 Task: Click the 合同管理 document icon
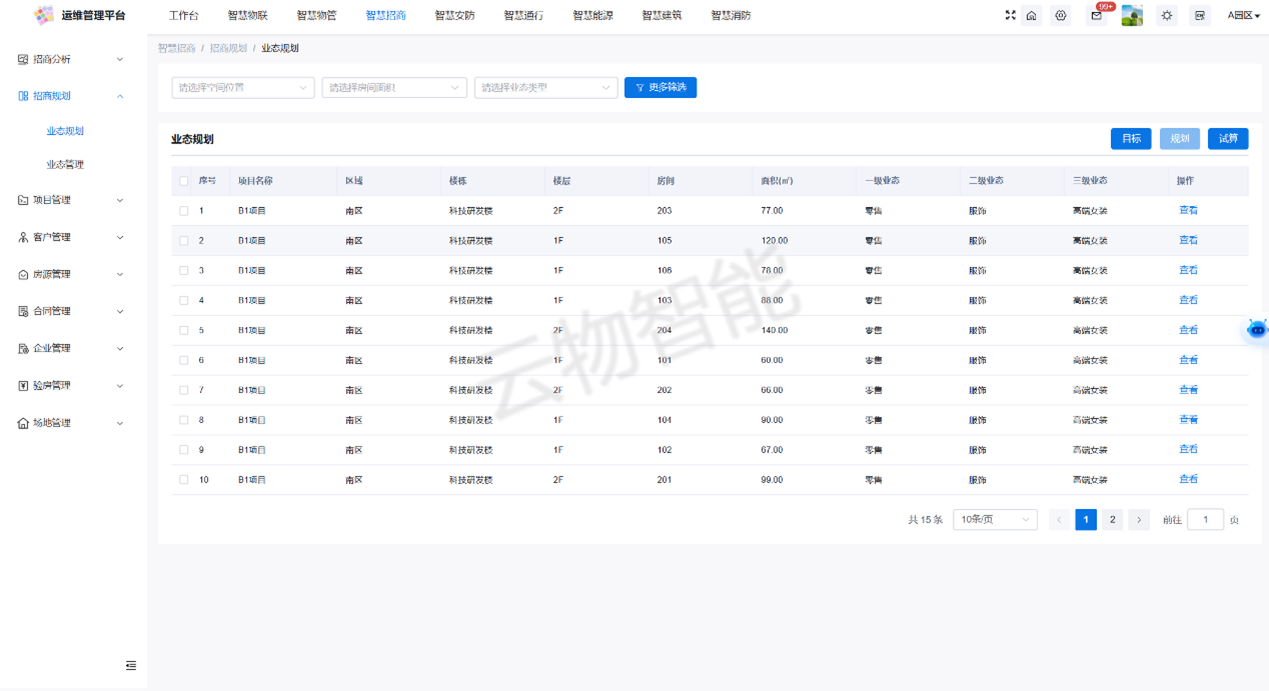(x=23, y=311)
